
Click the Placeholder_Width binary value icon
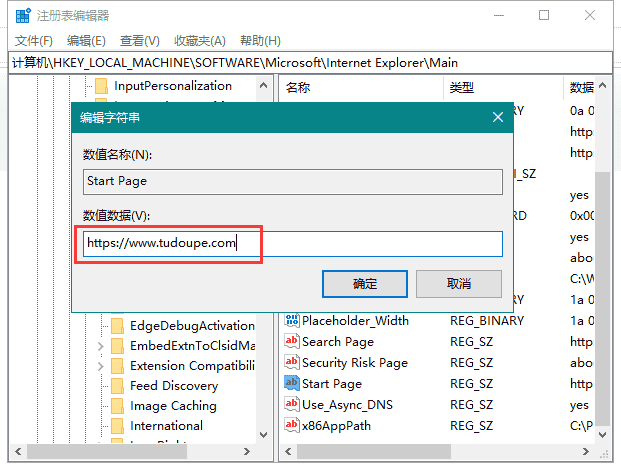[291, 320]
